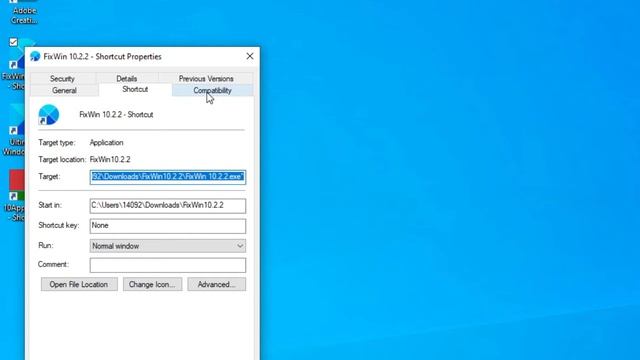Toggle the checkbox on FixWin desktop shortcut
The image size is (640, 360).
tap(13, 42)
